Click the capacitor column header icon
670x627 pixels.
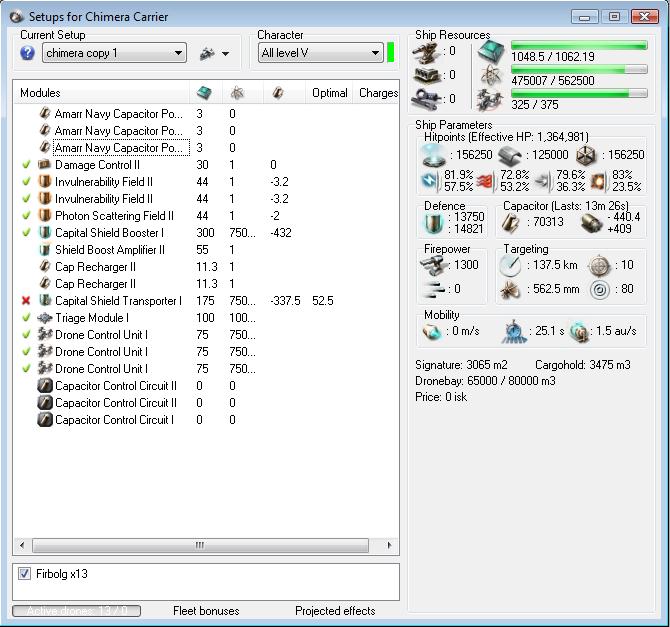(x=278, y=92)
